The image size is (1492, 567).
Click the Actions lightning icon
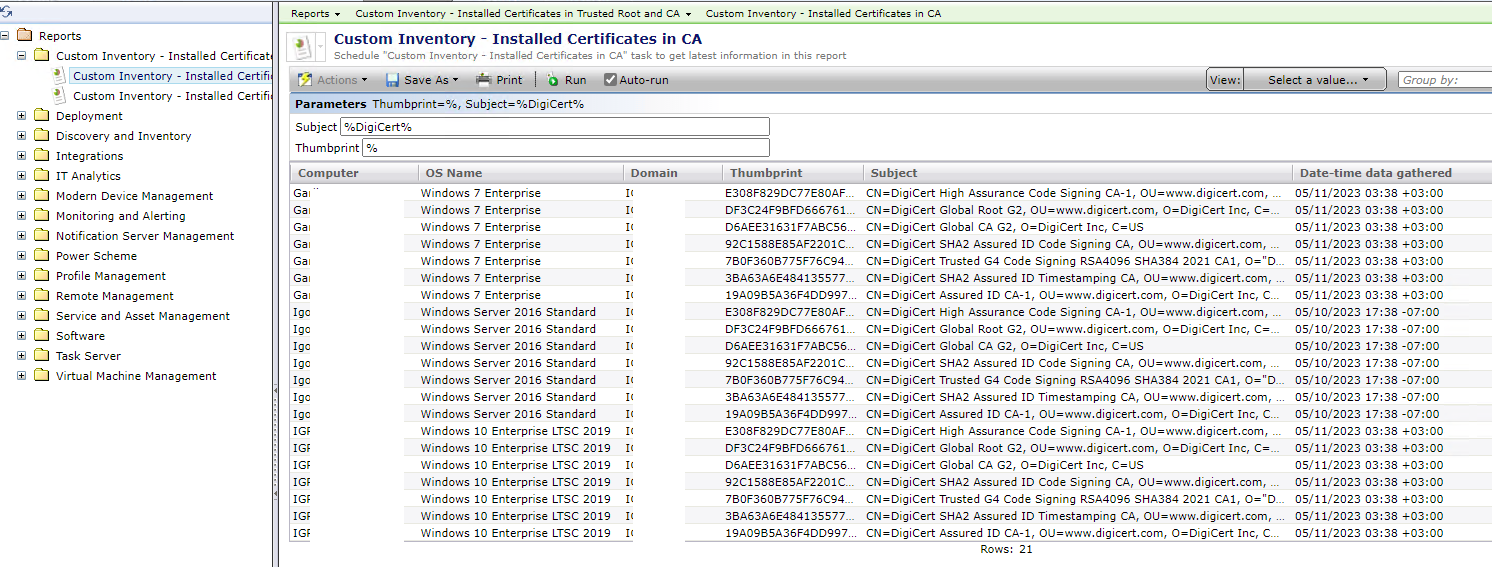305,80
